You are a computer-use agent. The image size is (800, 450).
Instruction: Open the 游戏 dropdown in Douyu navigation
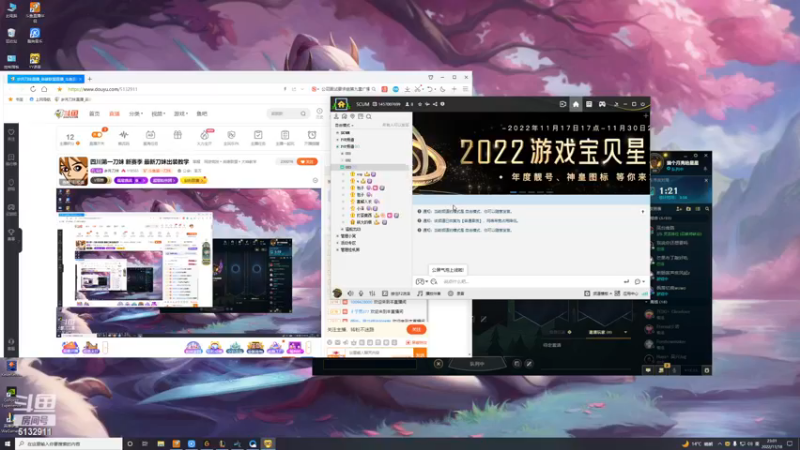(181, 114)
